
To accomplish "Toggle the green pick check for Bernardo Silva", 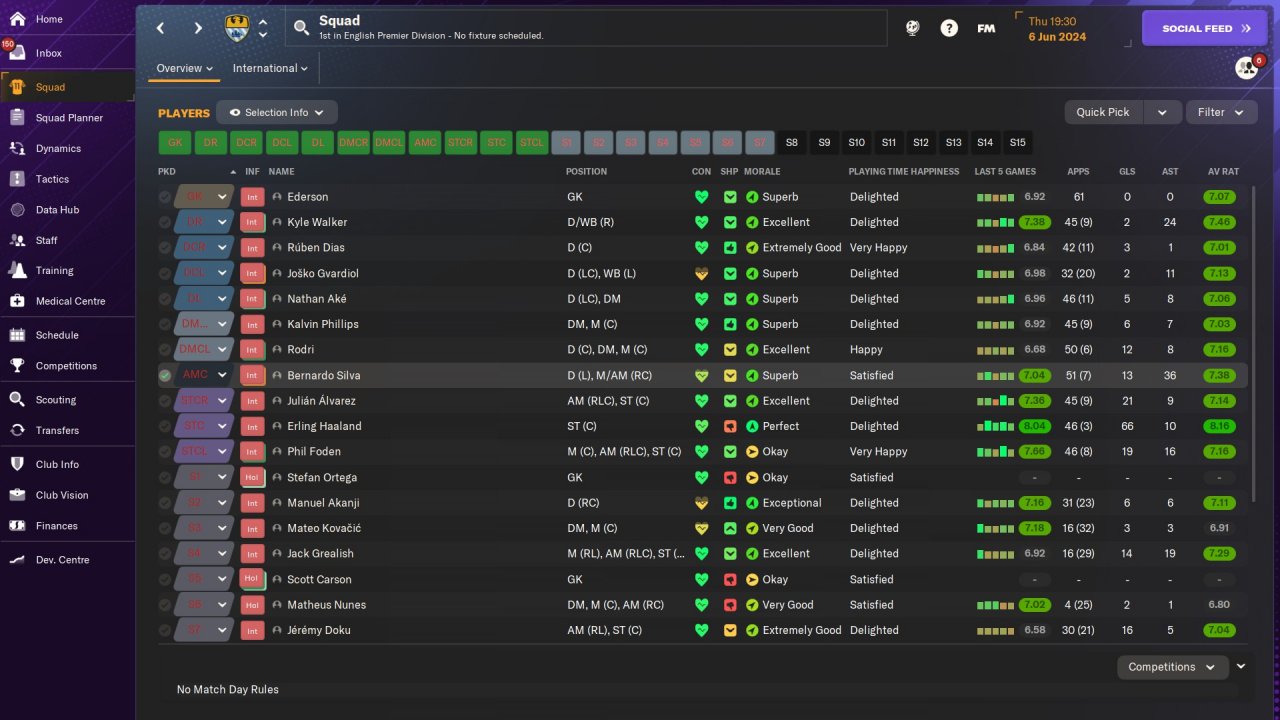I will click(165, 375).
